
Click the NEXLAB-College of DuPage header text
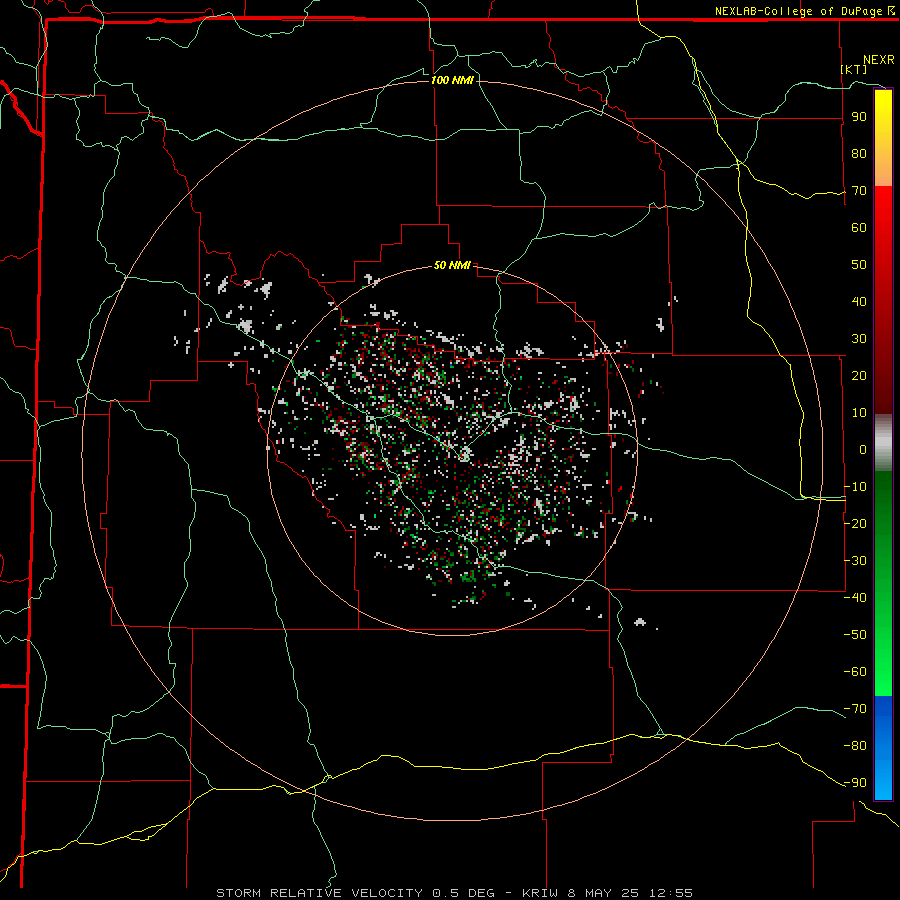798,11
